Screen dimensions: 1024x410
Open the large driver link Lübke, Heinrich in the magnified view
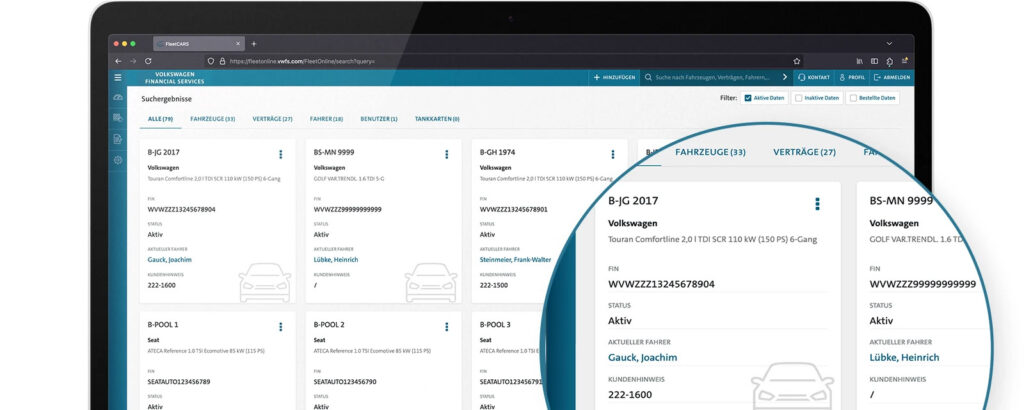(904, 357)
